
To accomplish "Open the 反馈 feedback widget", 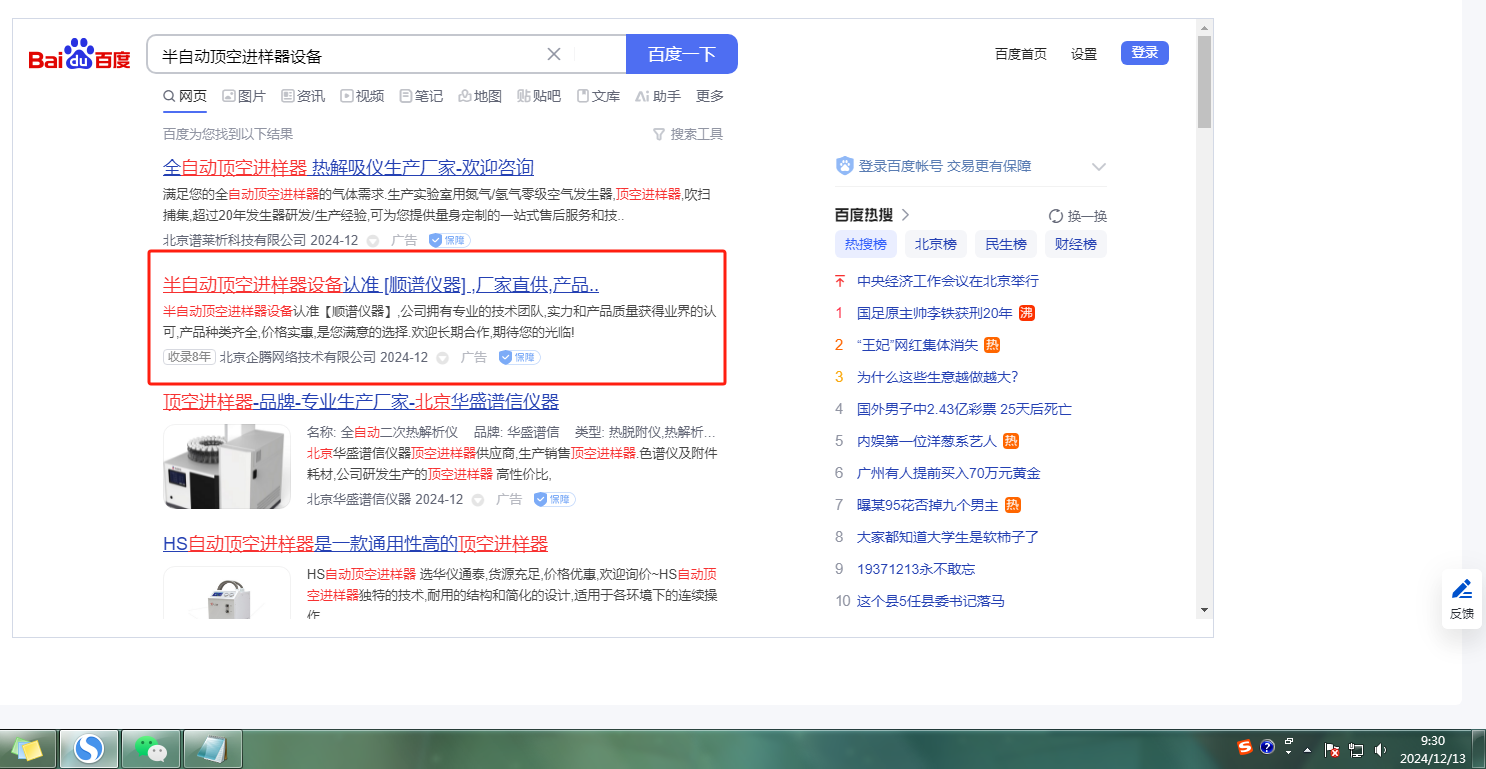I will [x=1461, y=598].
